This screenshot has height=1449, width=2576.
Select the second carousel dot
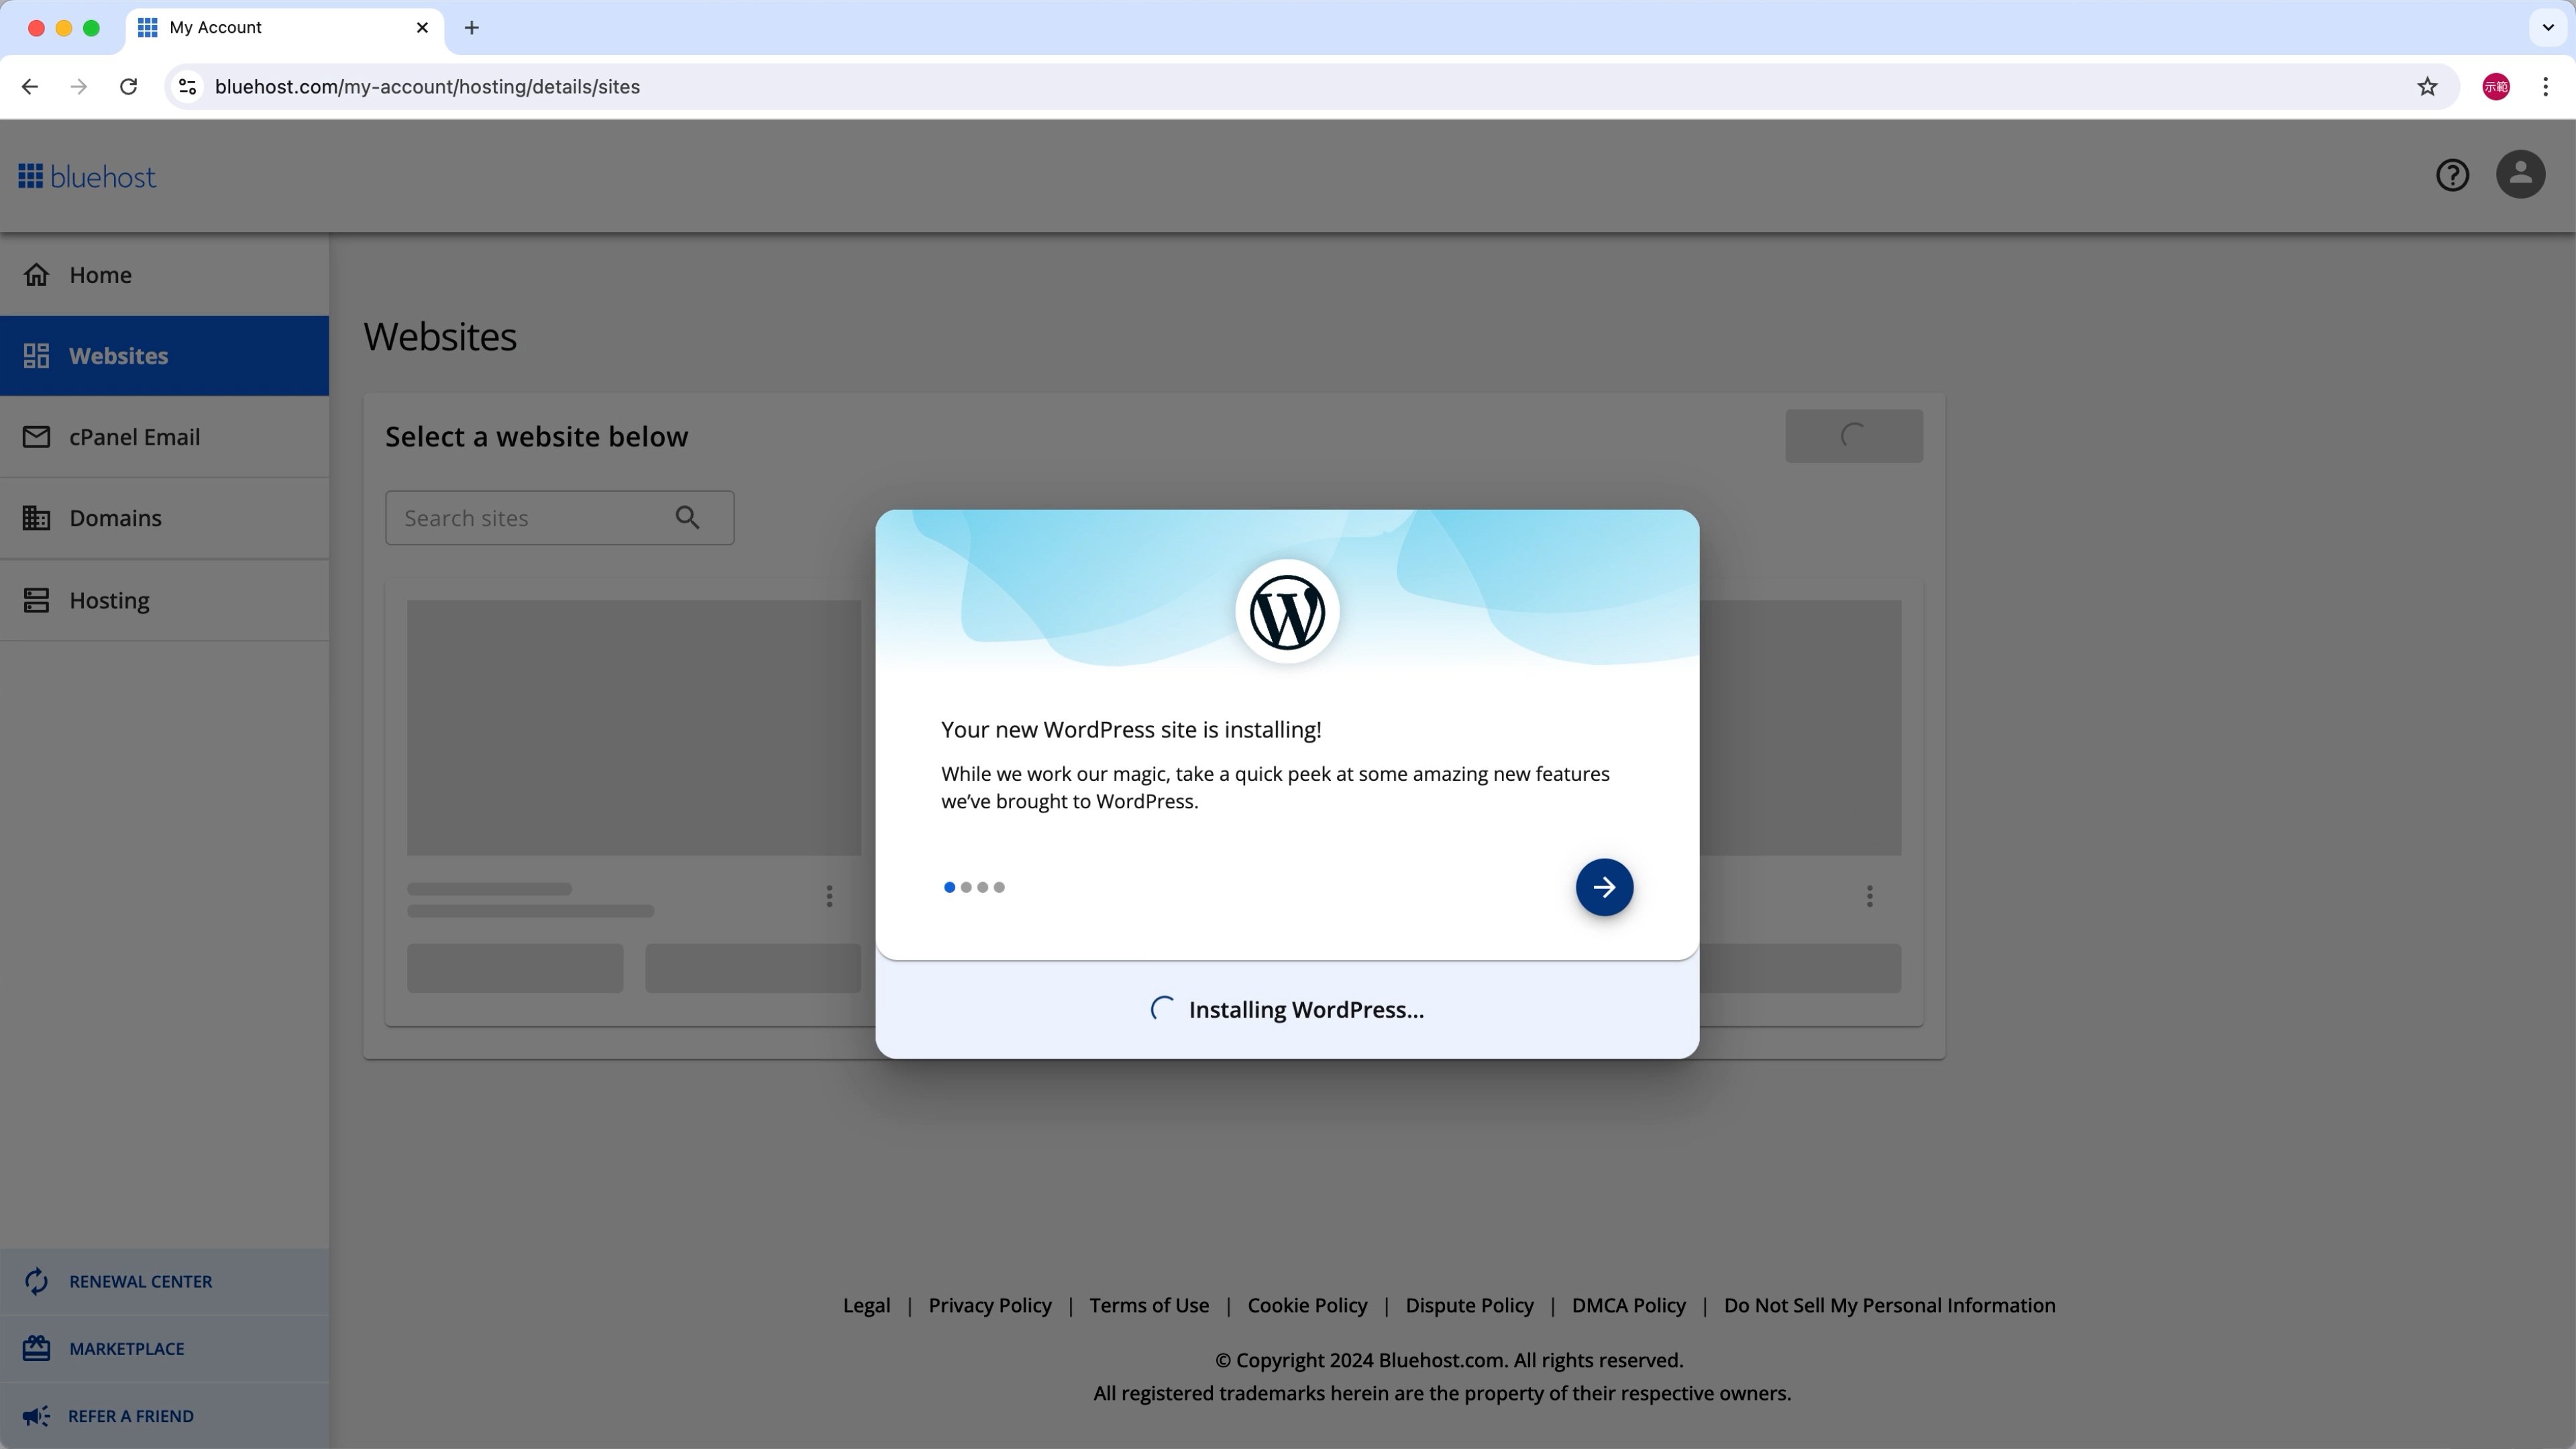966,887
